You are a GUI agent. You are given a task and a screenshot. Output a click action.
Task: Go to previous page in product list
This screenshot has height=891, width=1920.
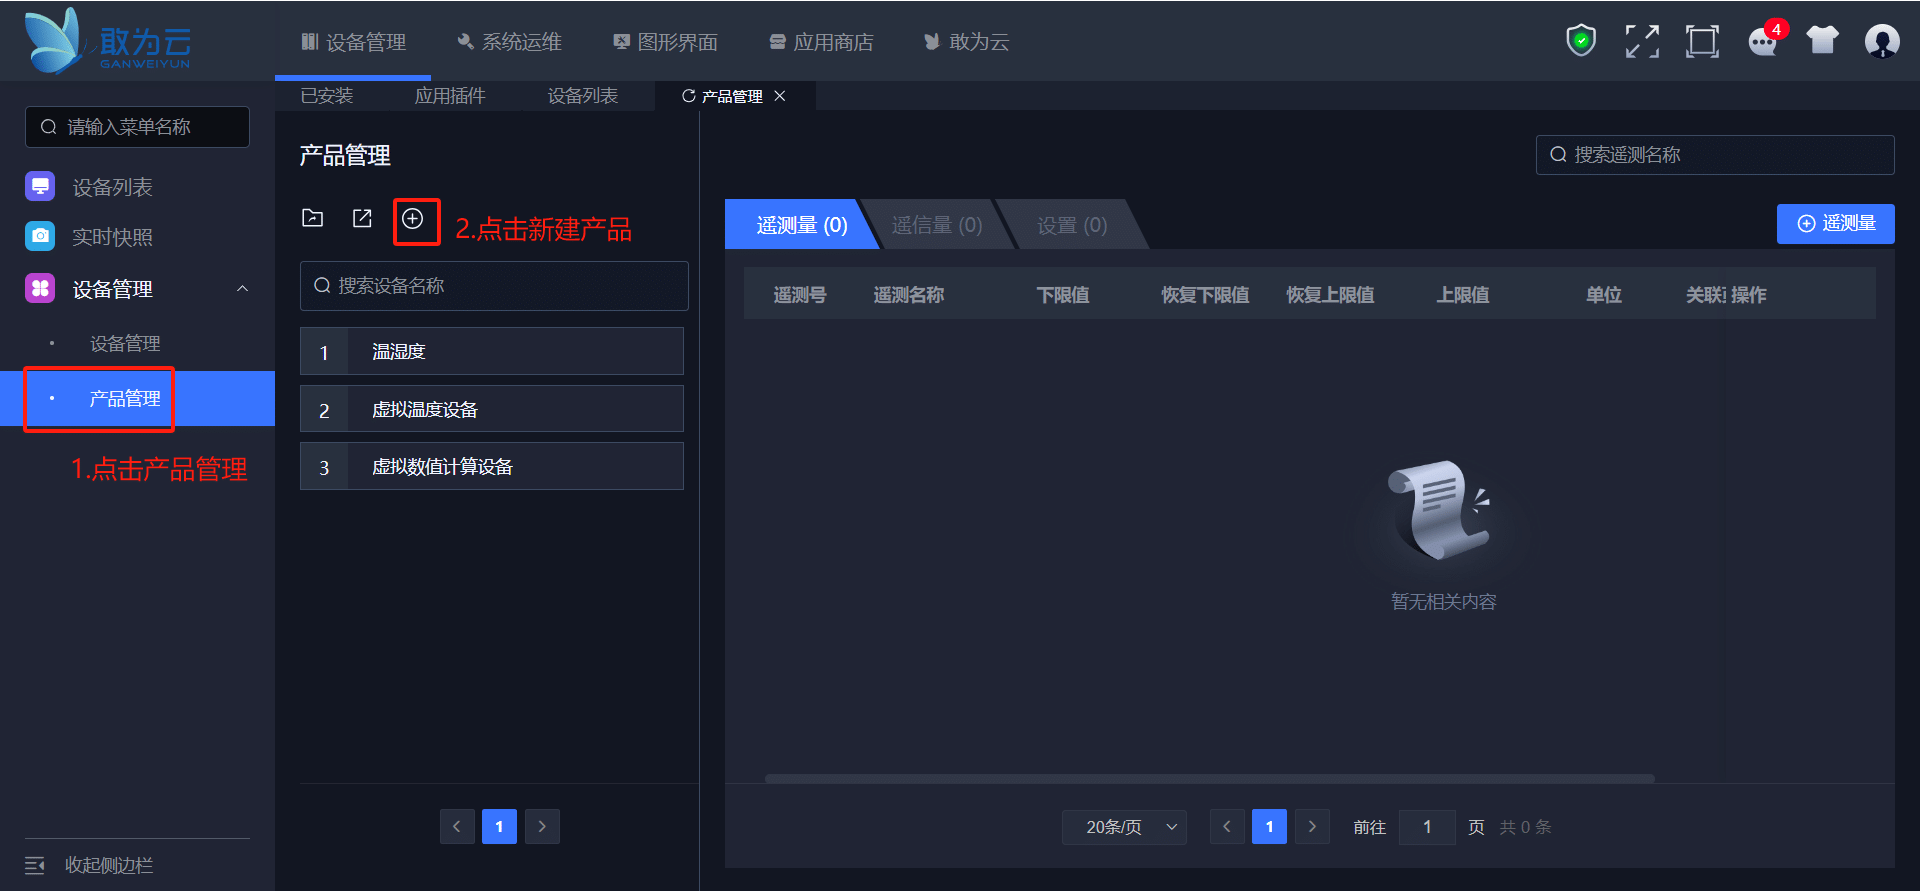(457, 827)
